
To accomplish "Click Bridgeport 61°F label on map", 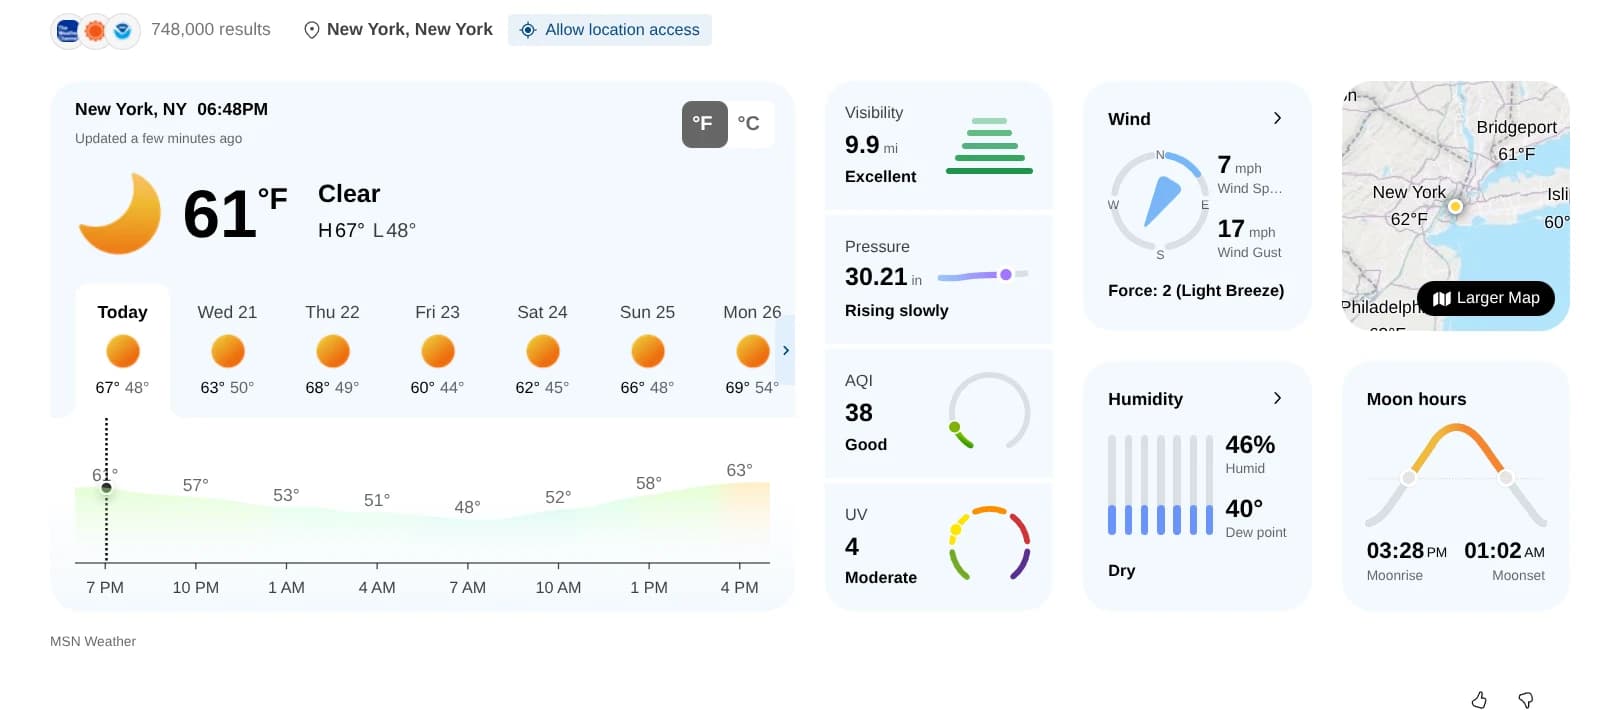I will click(x=1516, y=141).
